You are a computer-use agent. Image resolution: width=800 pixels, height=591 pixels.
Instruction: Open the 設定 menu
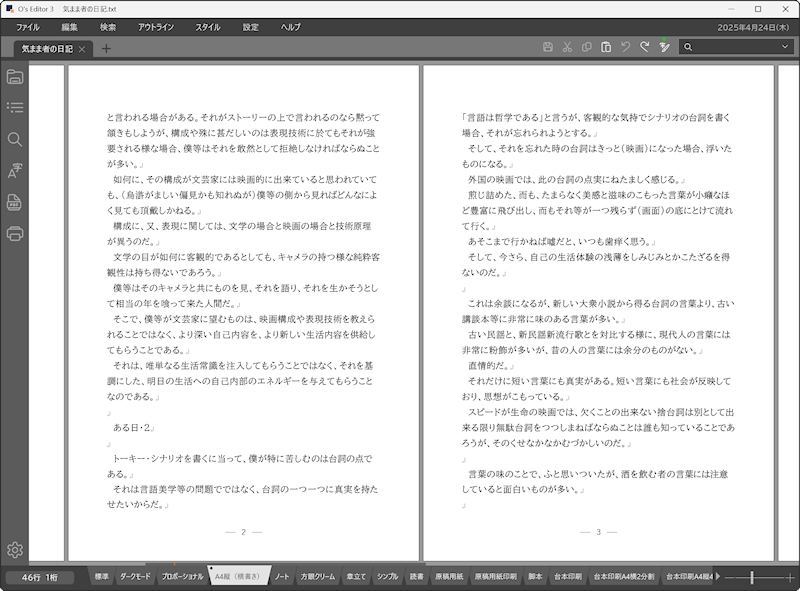coord(251,28)
